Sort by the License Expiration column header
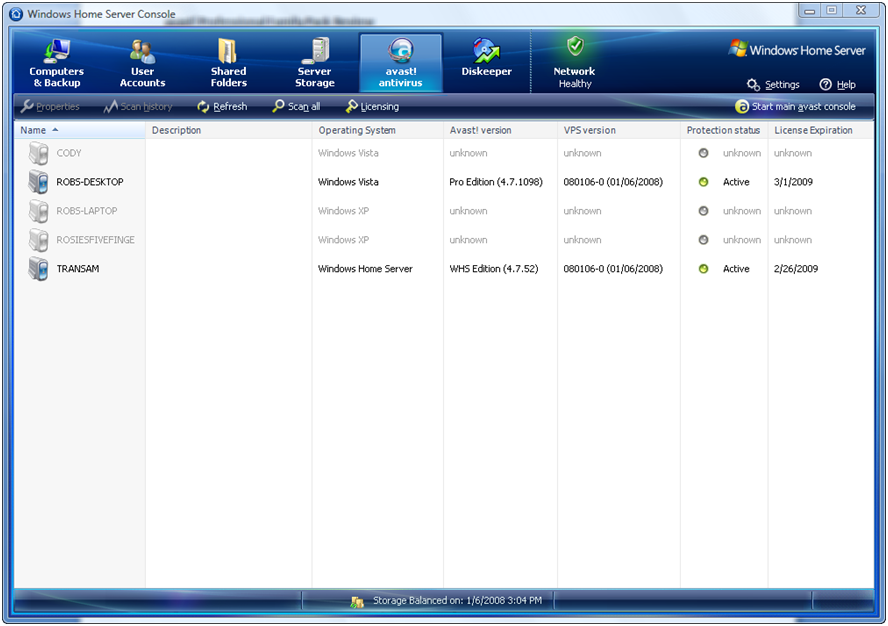 (821, 130)
